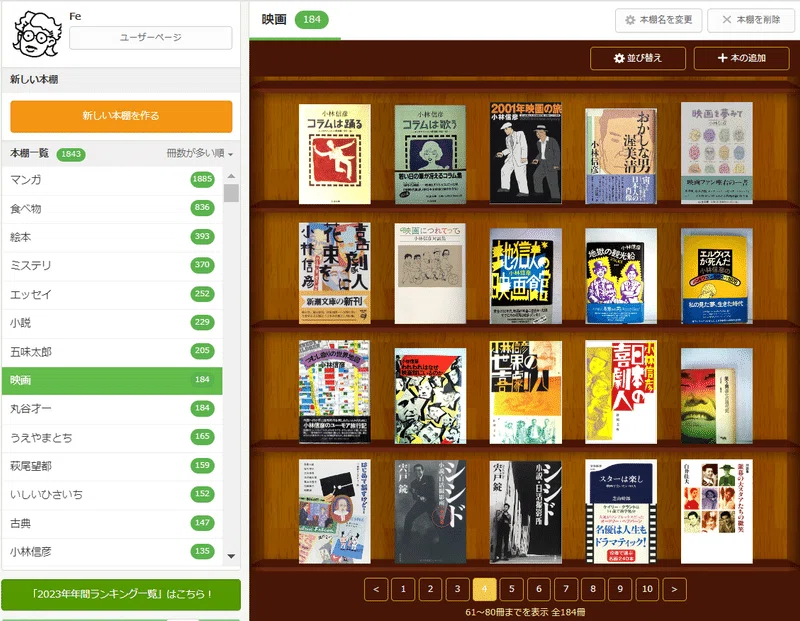This screenshot has width=800, height=621.
Task: Open book コラムは歌う cover
Action: [430, 155]
